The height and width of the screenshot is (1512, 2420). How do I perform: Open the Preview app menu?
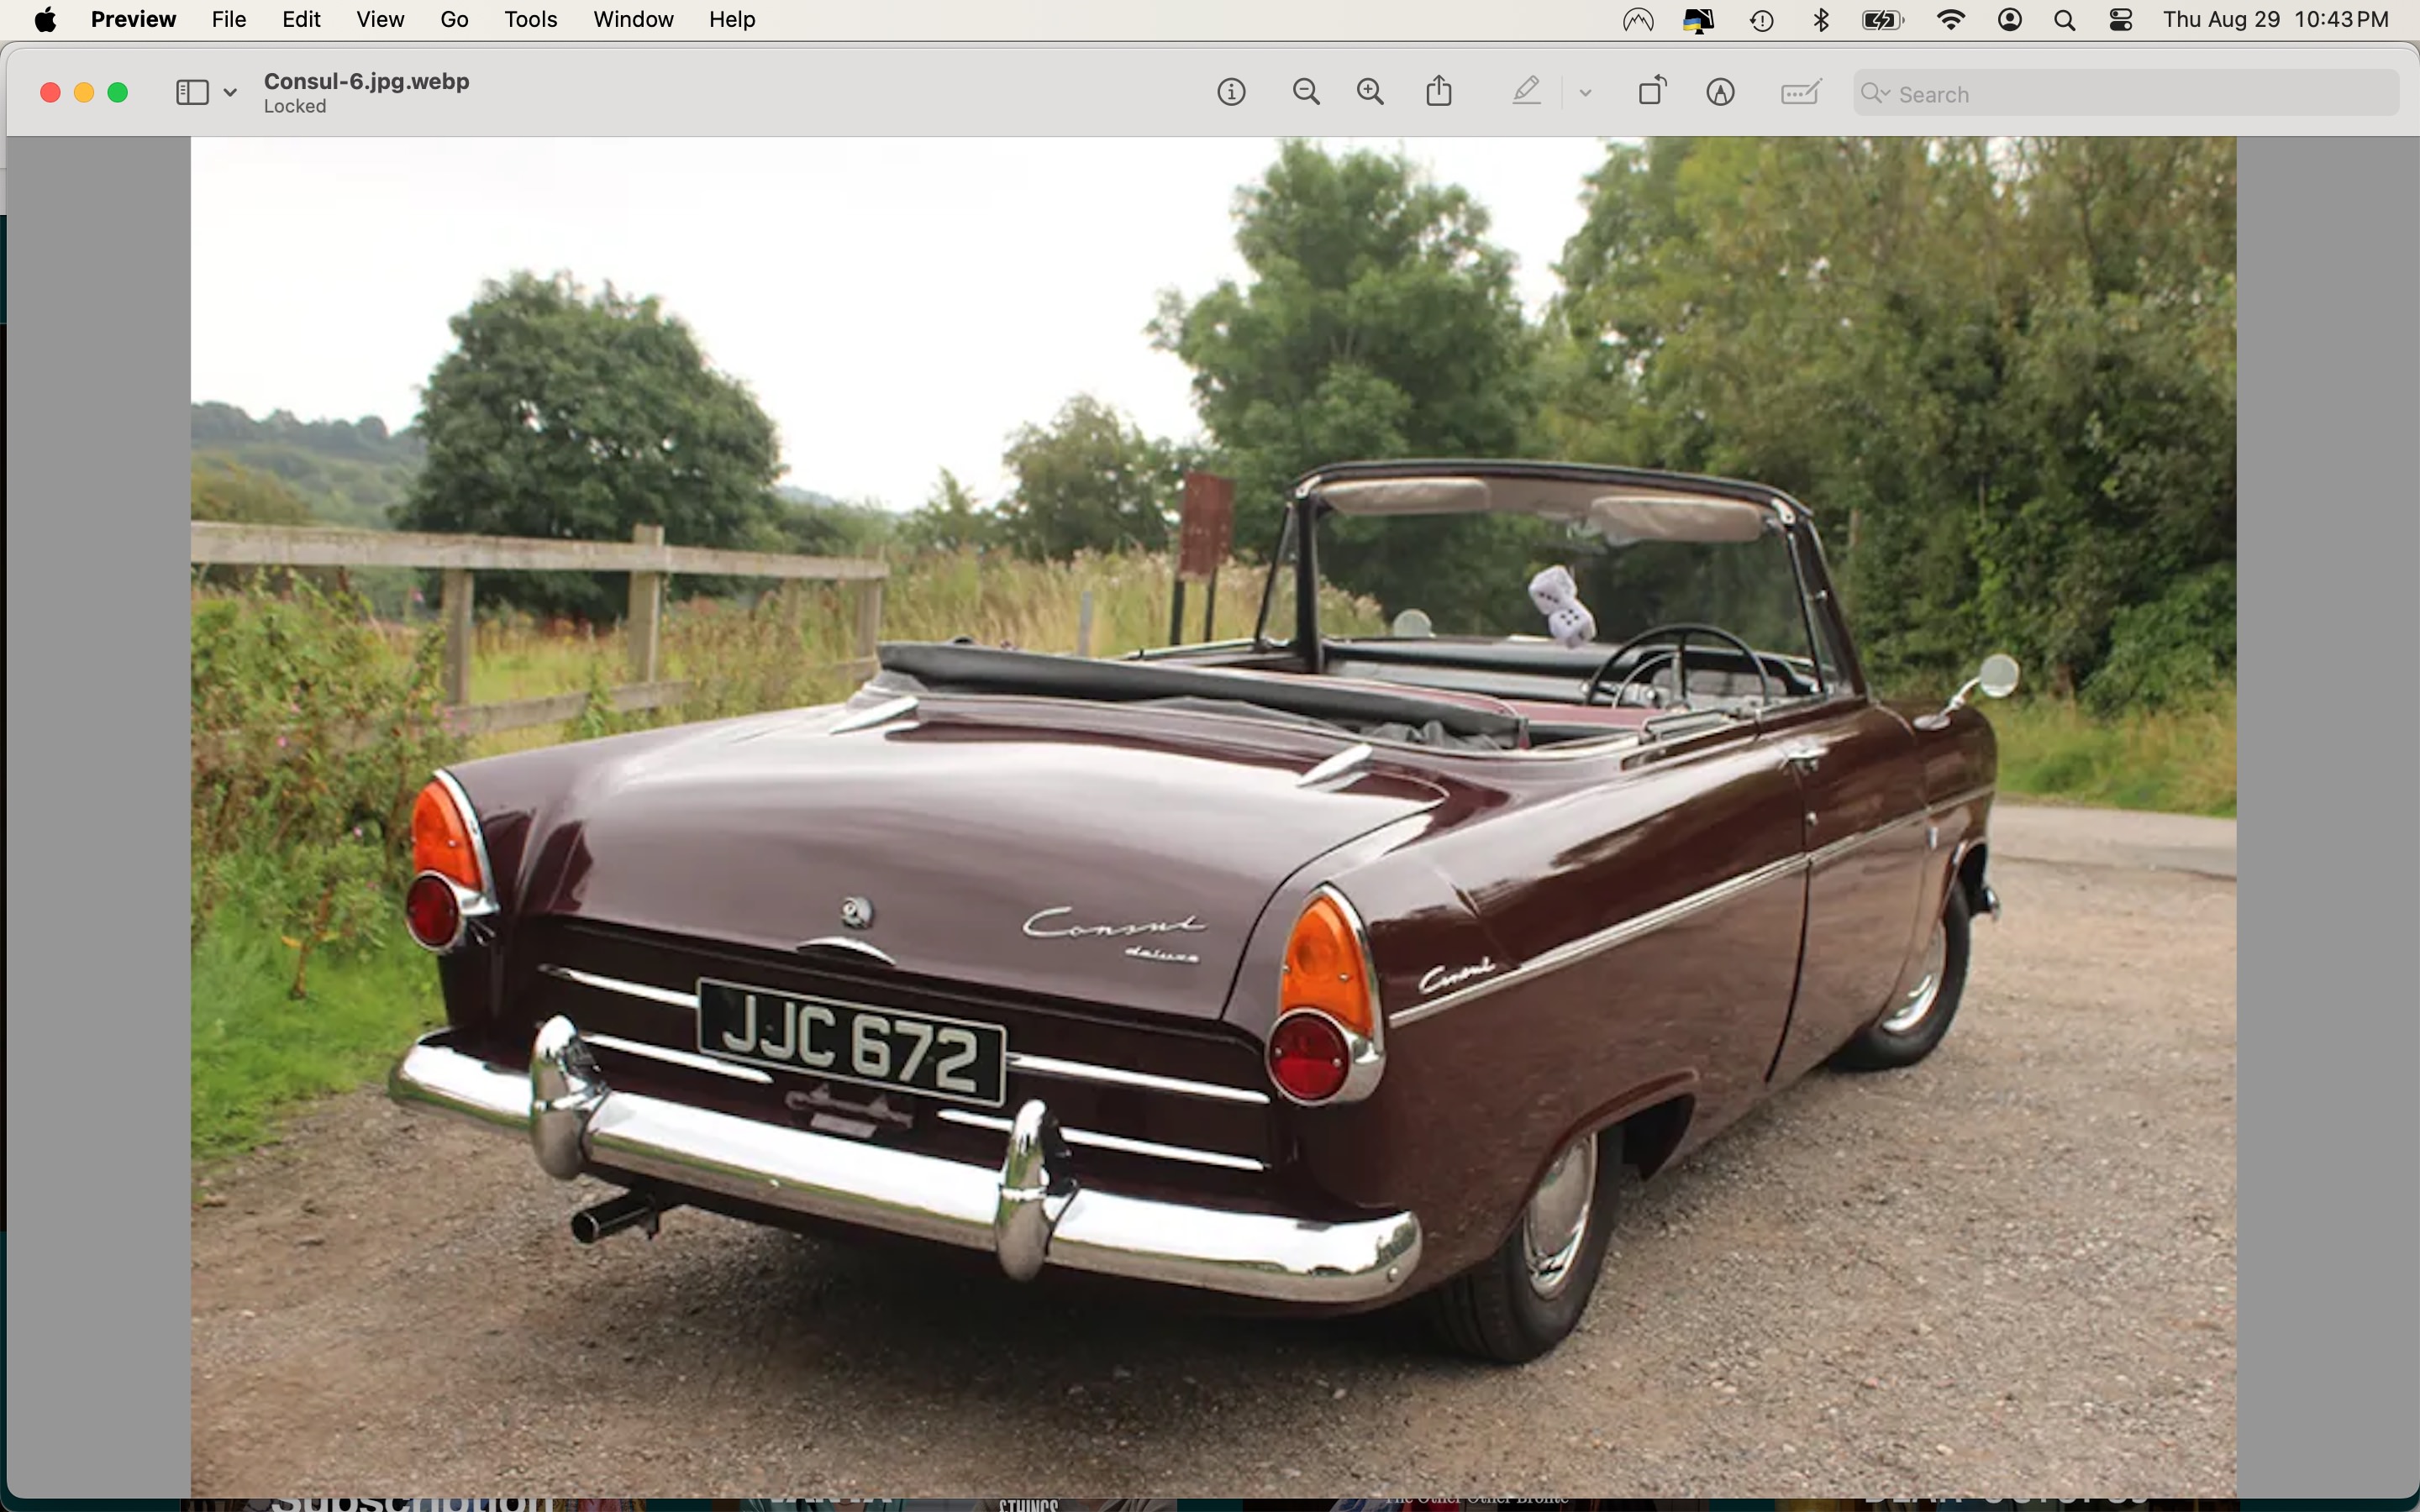click(133, 20)
